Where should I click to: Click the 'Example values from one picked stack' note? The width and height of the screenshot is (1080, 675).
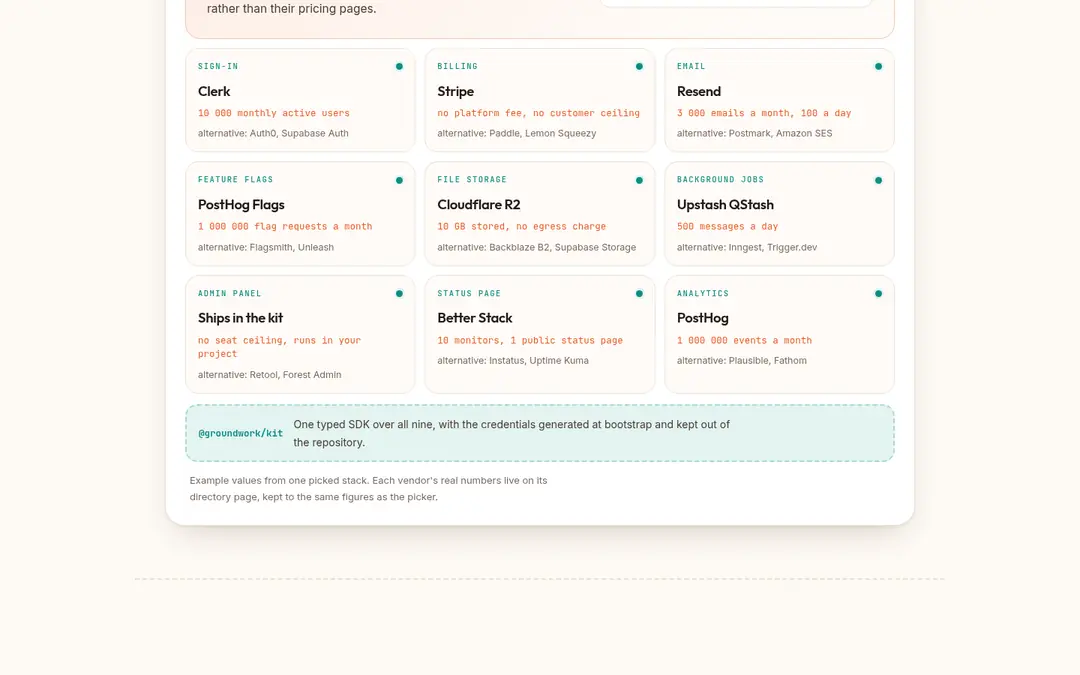tap(368, 488)
